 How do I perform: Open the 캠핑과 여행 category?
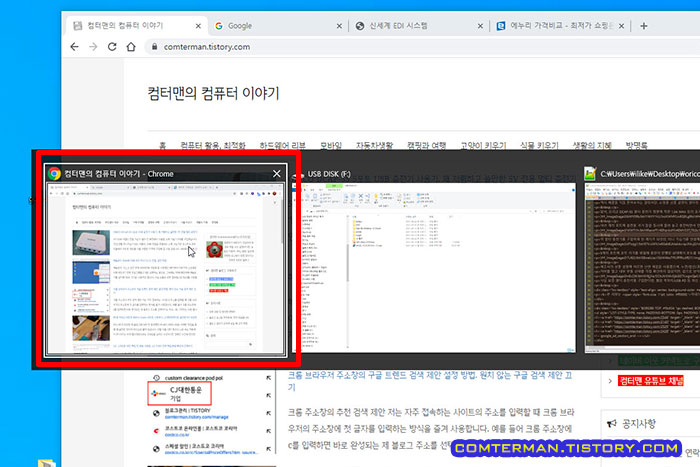tap(427, 146)
